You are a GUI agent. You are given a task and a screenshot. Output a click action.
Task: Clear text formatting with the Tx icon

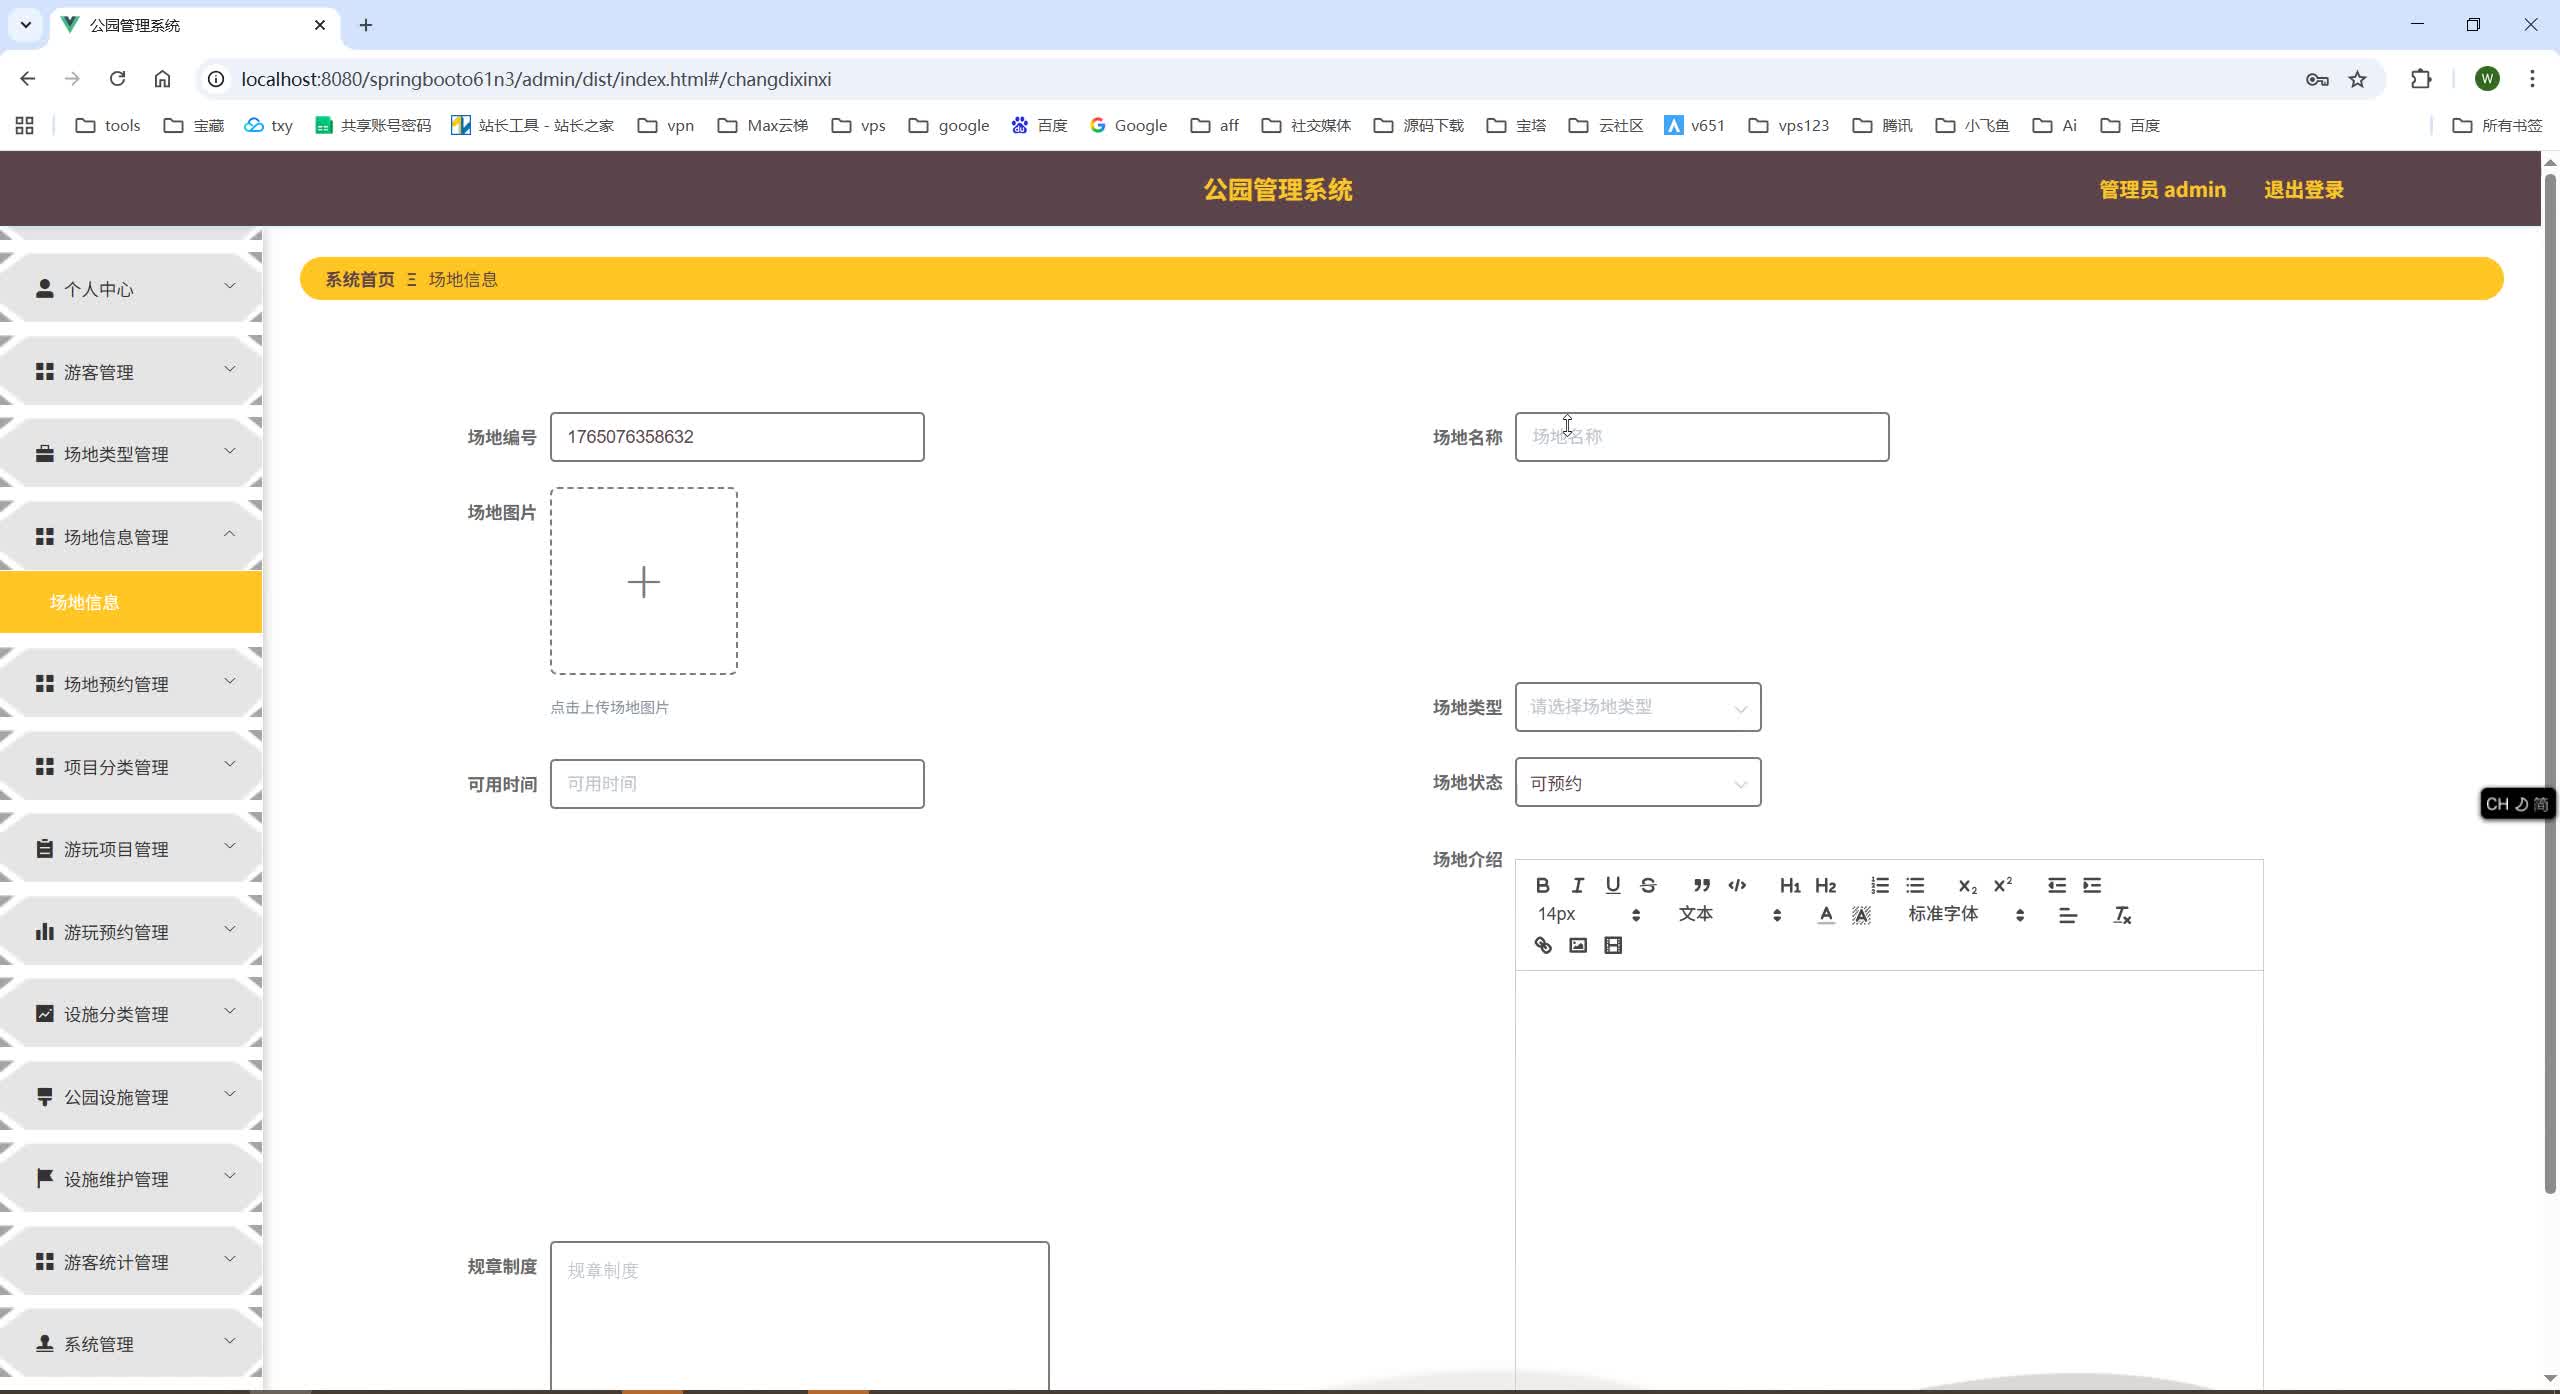coord(2122,914)
